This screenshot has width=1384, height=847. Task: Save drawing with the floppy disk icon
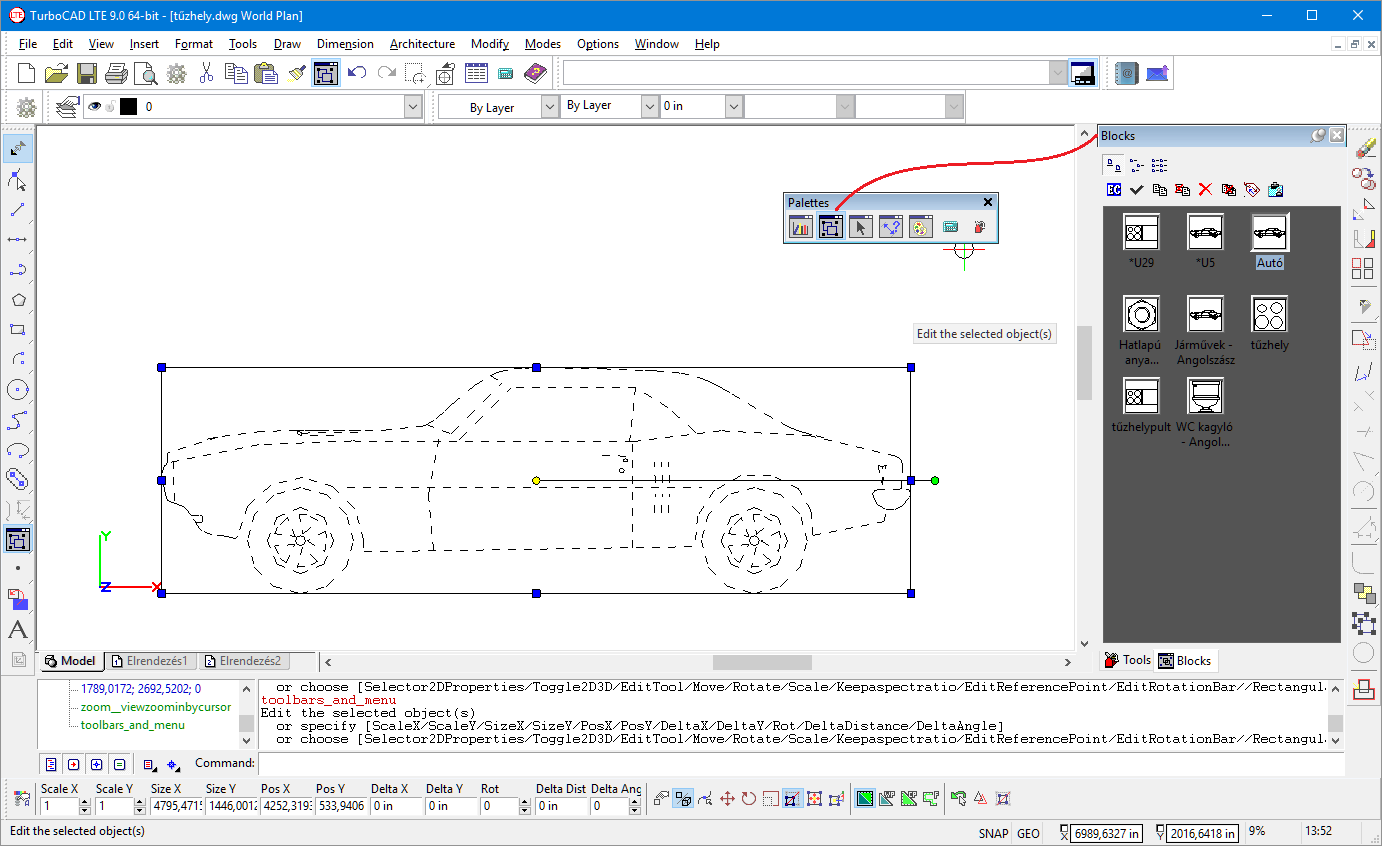pos(87,73)
